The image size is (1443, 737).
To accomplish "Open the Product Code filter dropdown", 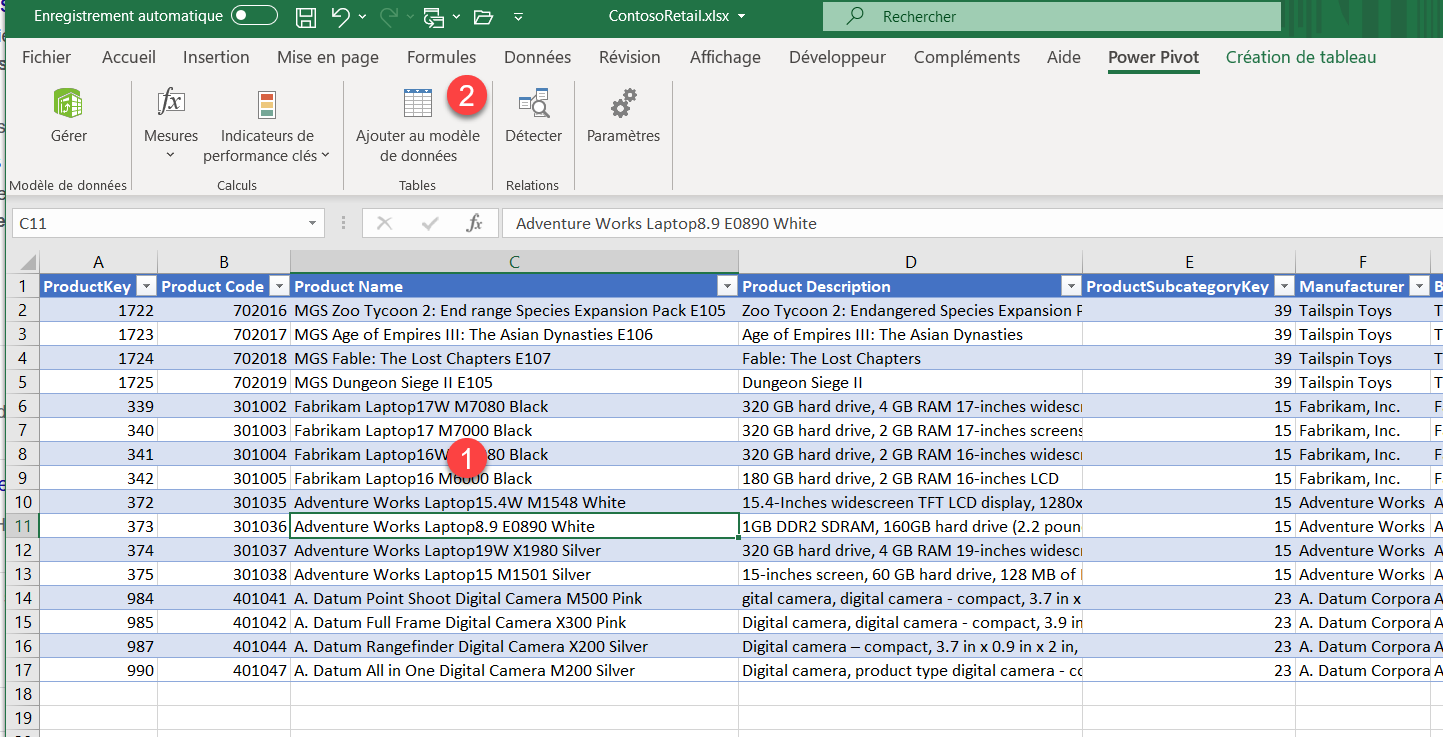I will pyautogui.click(x=277, y=287).
